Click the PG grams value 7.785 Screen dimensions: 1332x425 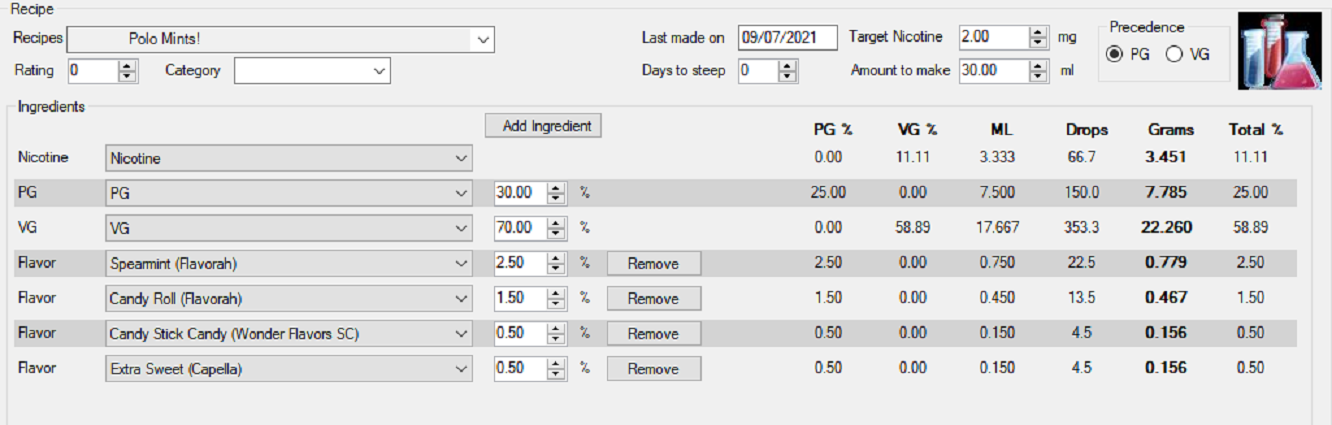click(x=1167, y=192)
